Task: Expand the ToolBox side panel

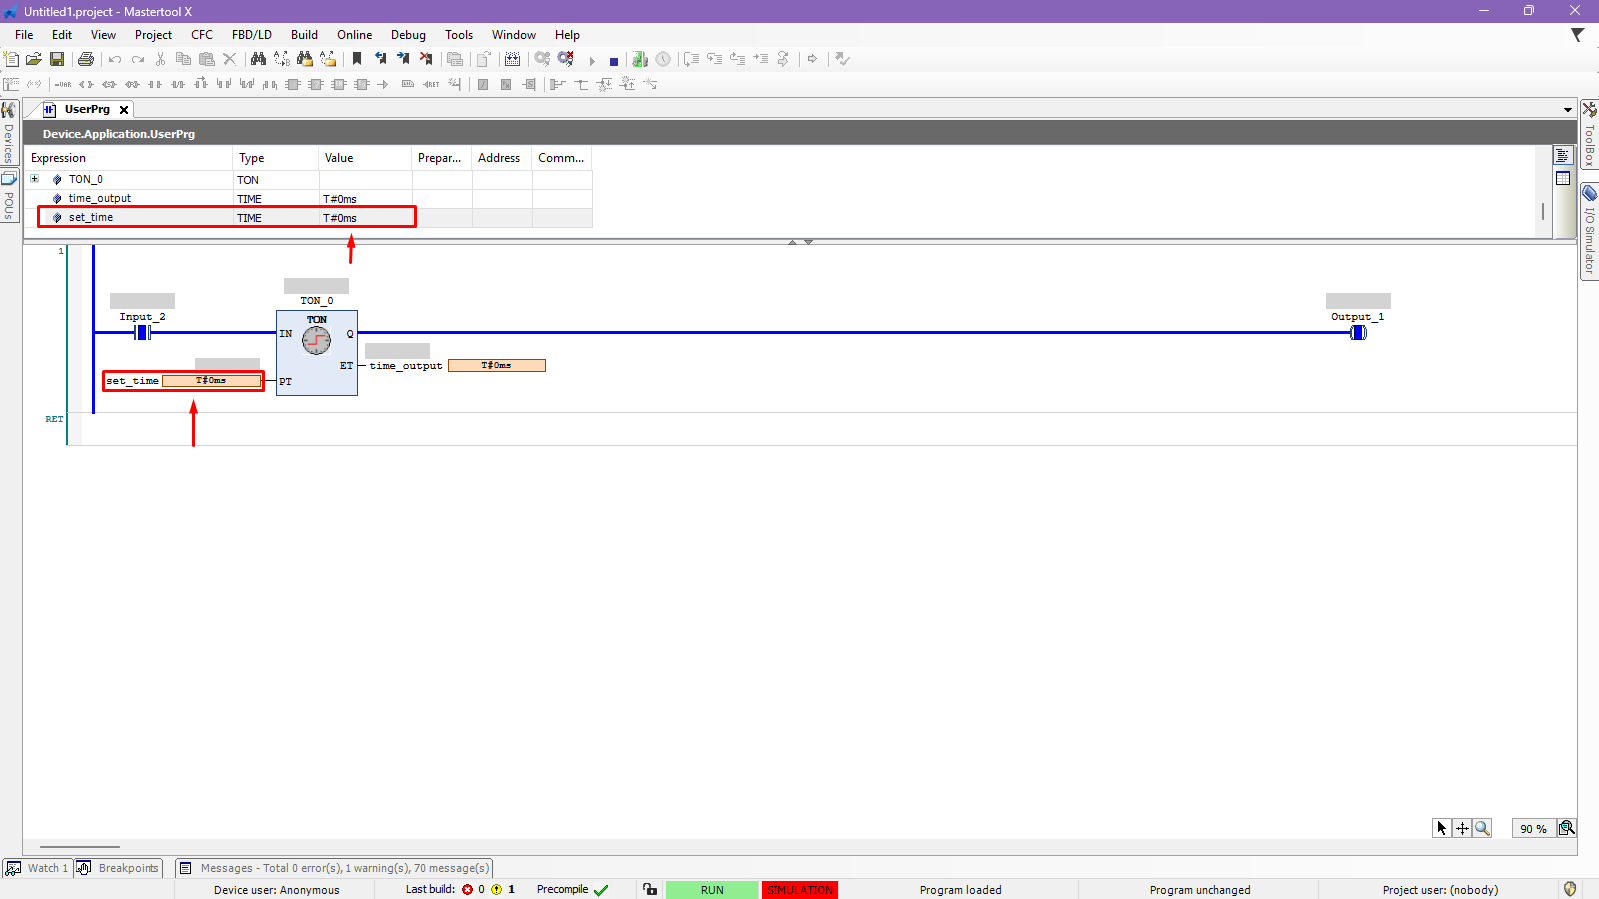Action: (x=1589, y=134)
